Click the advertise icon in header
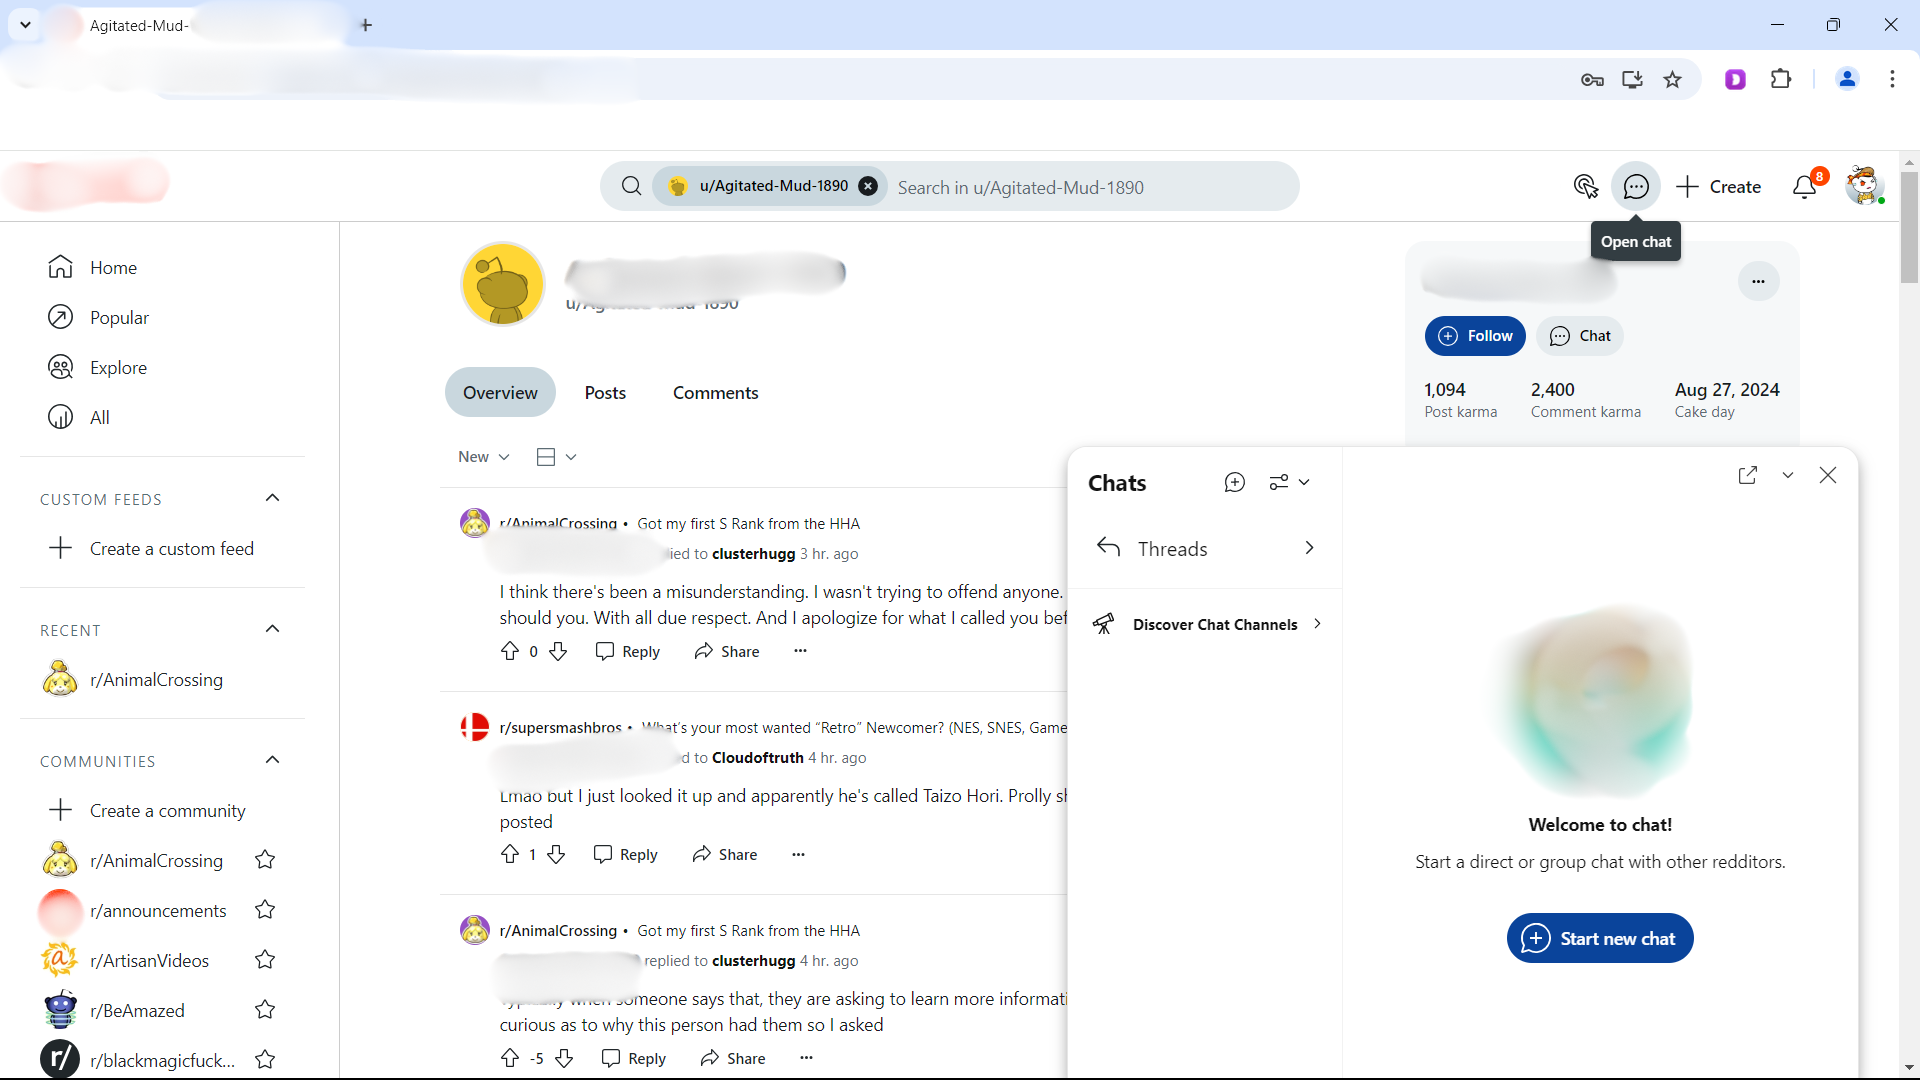The image size is (1920, 1080). 1585,187
